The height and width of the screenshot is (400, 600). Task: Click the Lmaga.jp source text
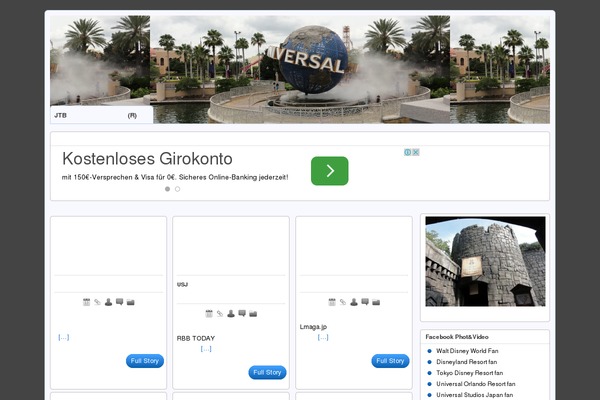313,327
